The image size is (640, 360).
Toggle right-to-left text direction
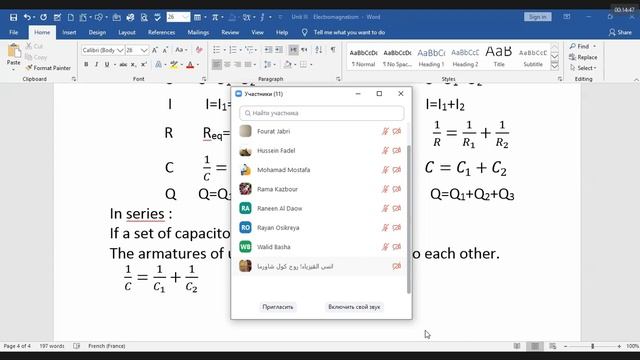click(304, 50)
